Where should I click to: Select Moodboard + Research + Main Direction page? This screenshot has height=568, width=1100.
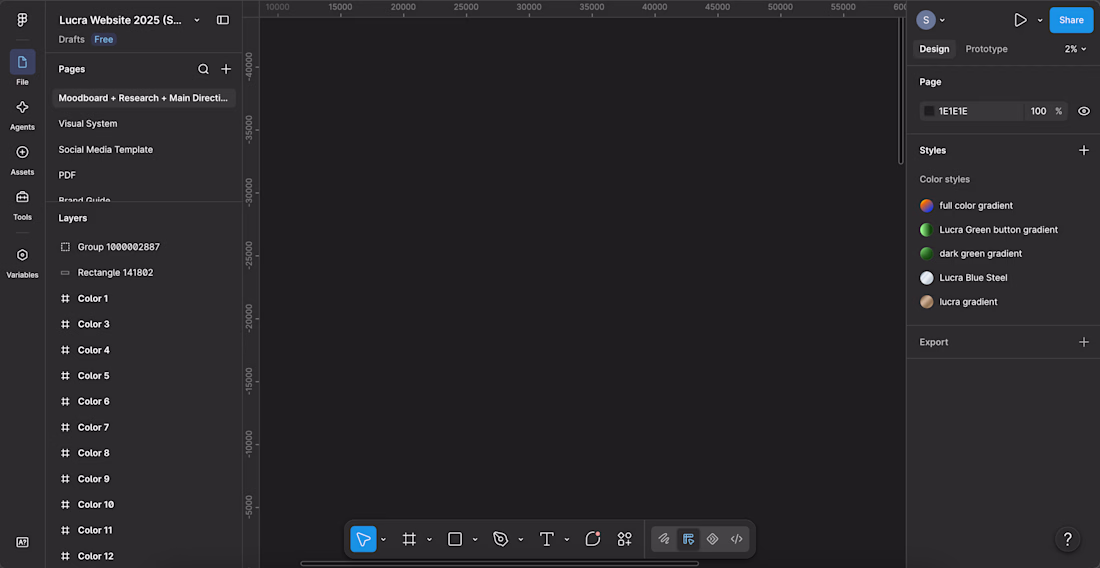coord(144,98)
